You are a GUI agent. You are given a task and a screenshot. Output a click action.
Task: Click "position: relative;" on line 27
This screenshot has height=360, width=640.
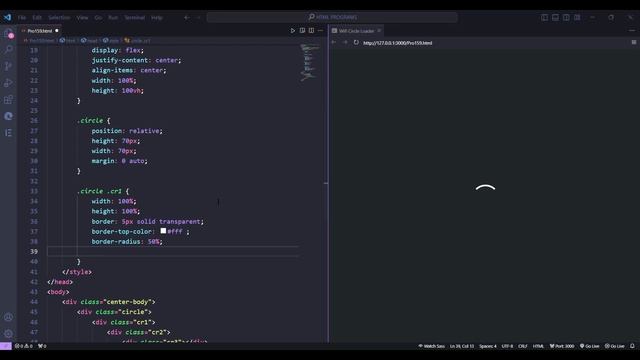[127, 131]
